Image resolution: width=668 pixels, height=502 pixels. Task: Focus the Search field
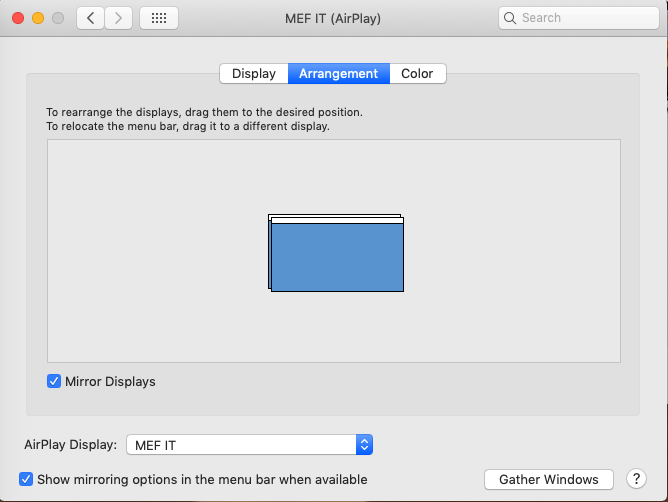click(579, 18)
